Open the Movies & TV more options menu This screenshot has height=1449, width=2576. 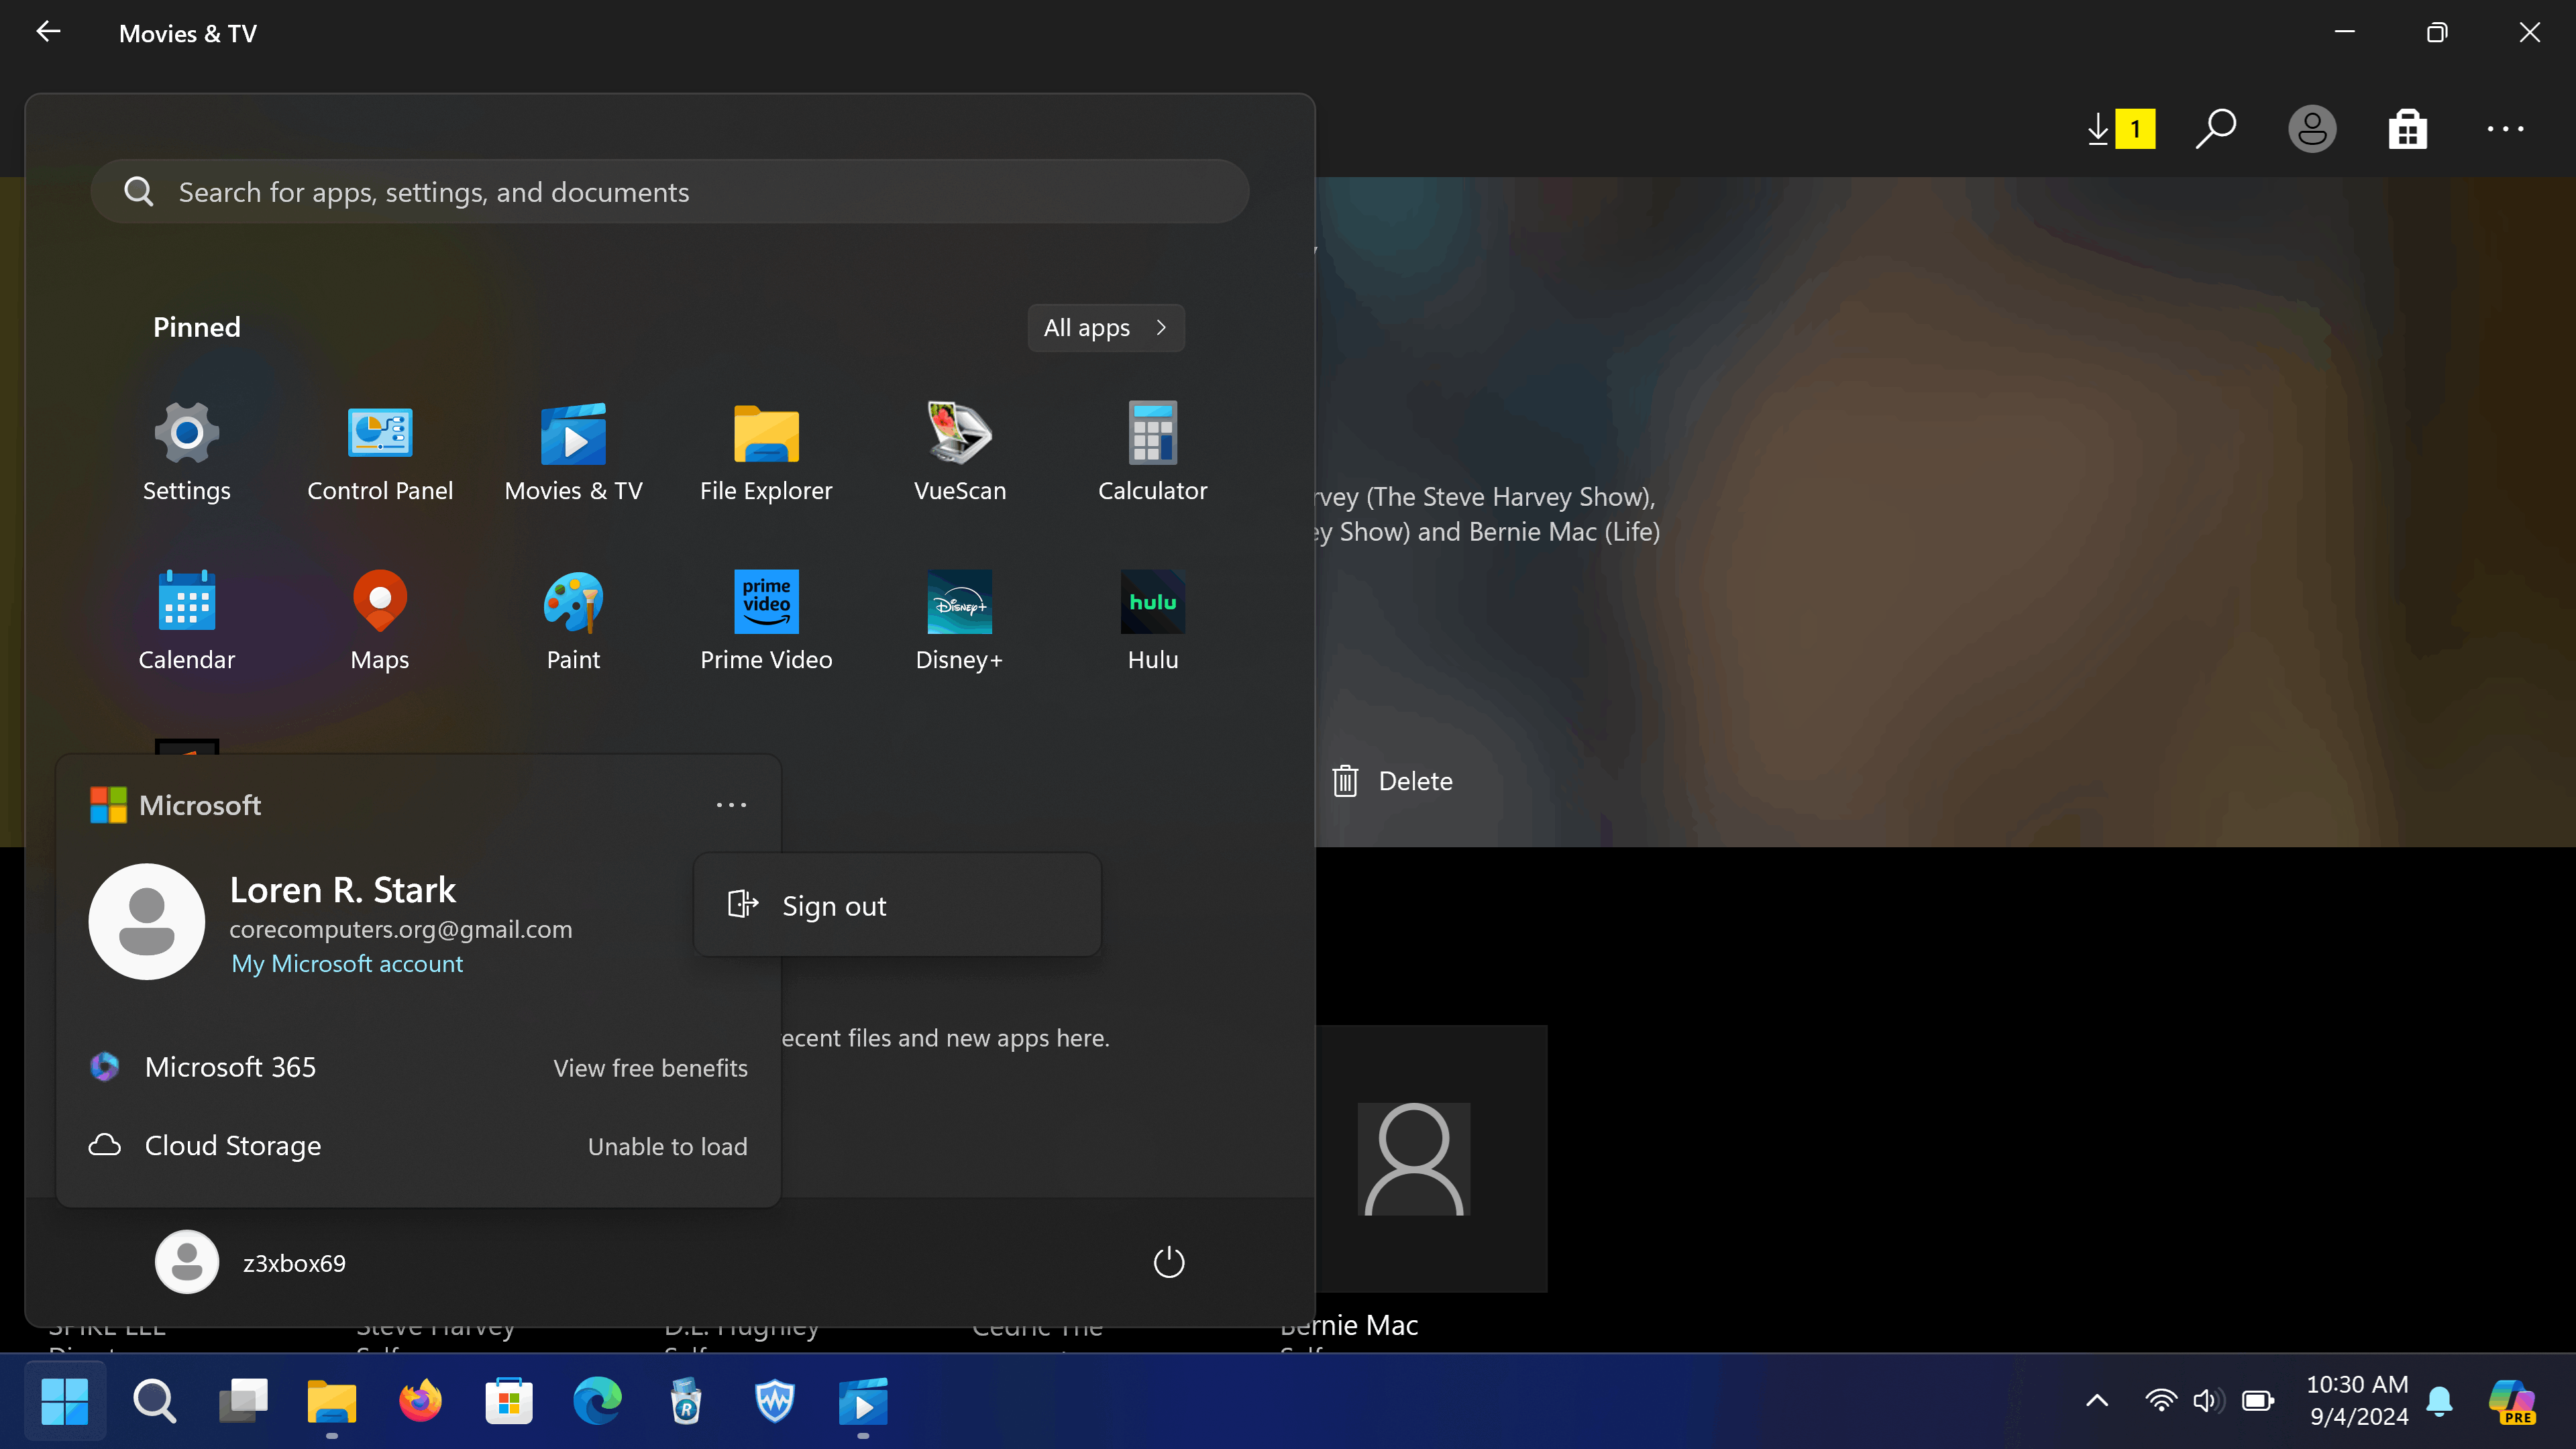click(x=2505, y=129)
